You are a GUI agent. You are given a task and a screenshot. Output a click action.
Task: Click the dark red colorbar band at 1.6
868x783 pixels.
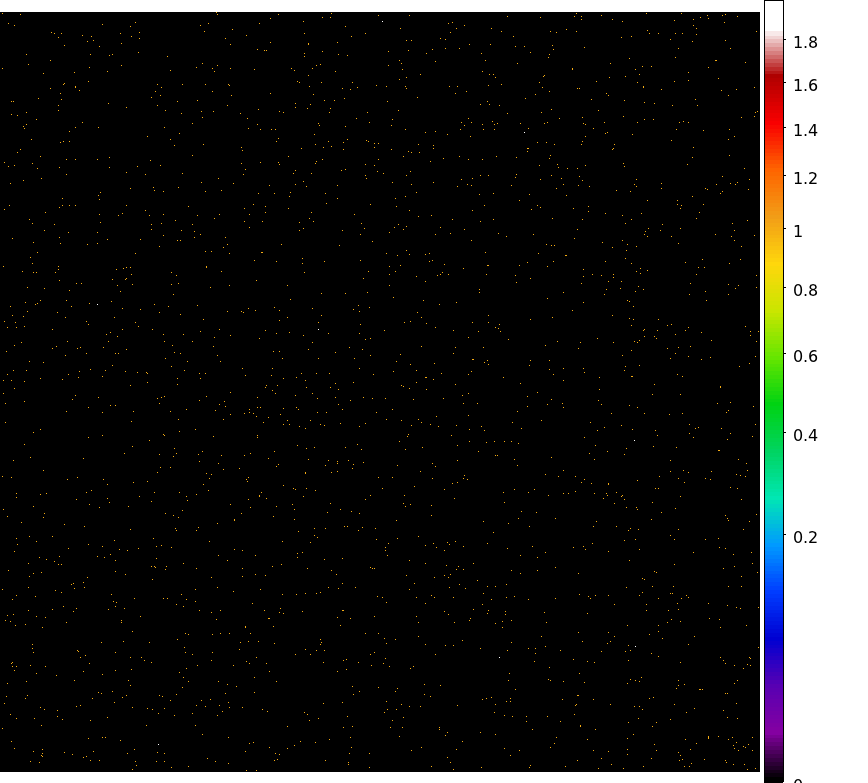tap(774, 85)
